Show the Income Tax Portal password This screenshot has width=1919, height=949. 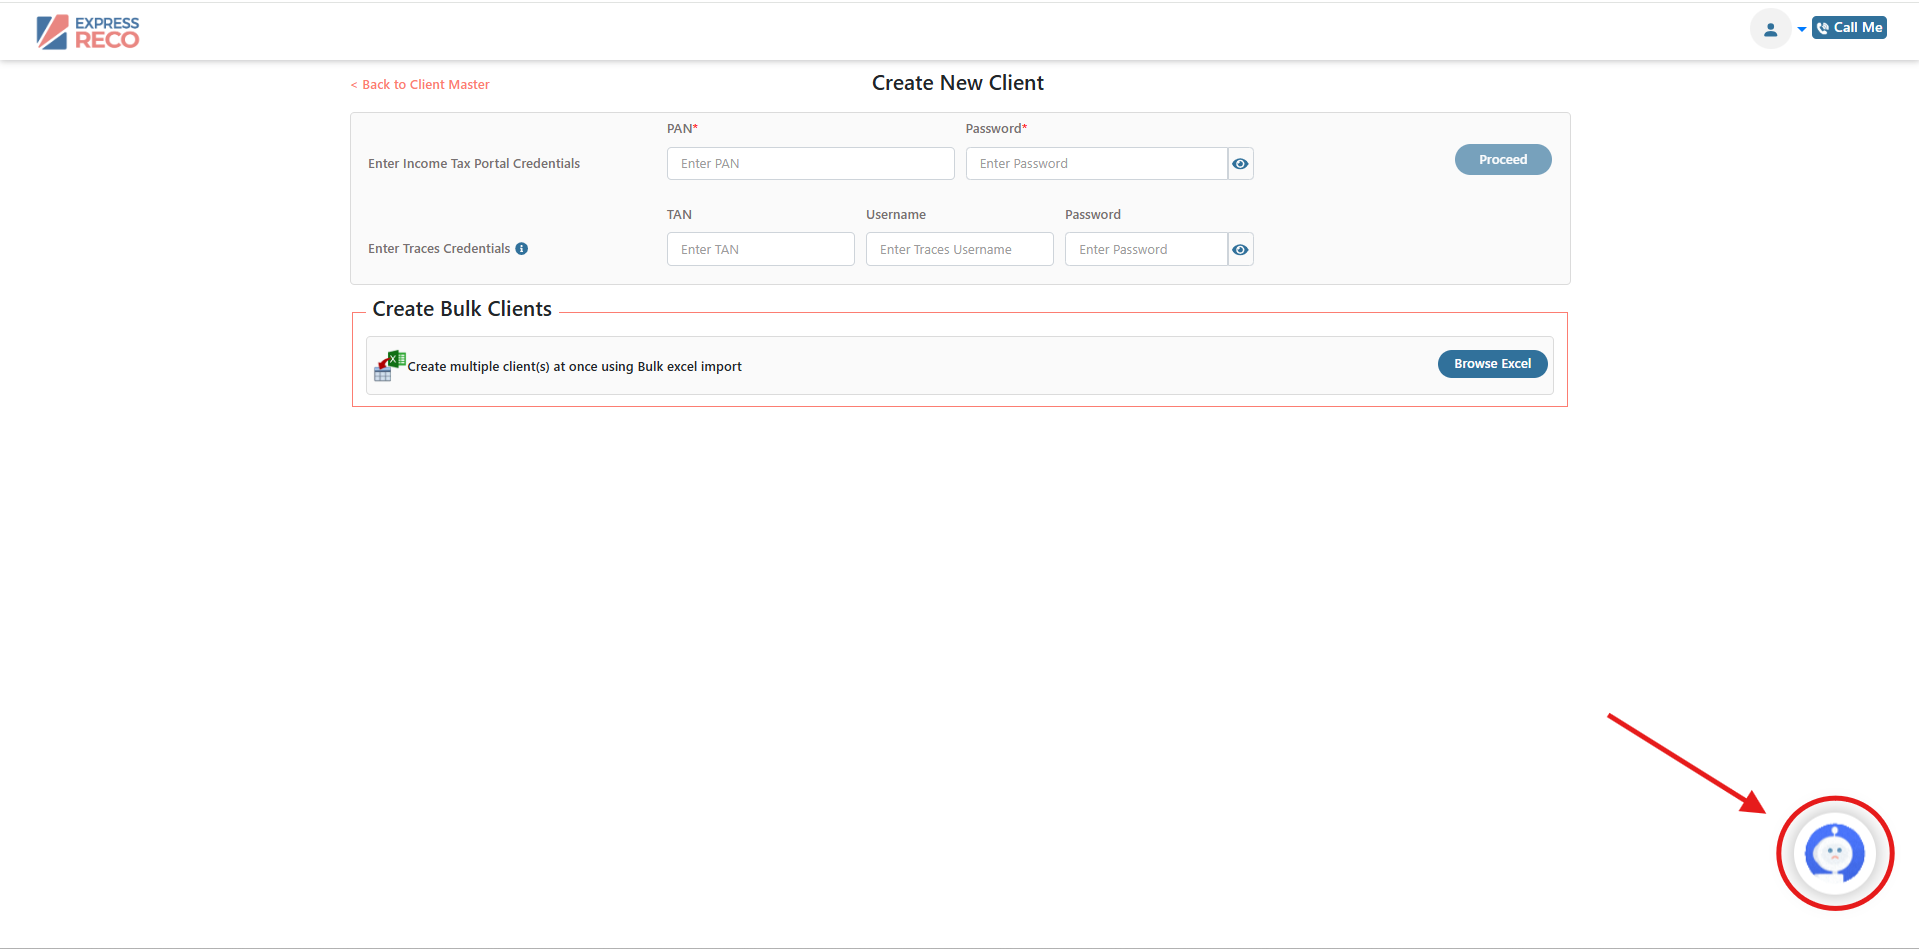[1240, 164]
